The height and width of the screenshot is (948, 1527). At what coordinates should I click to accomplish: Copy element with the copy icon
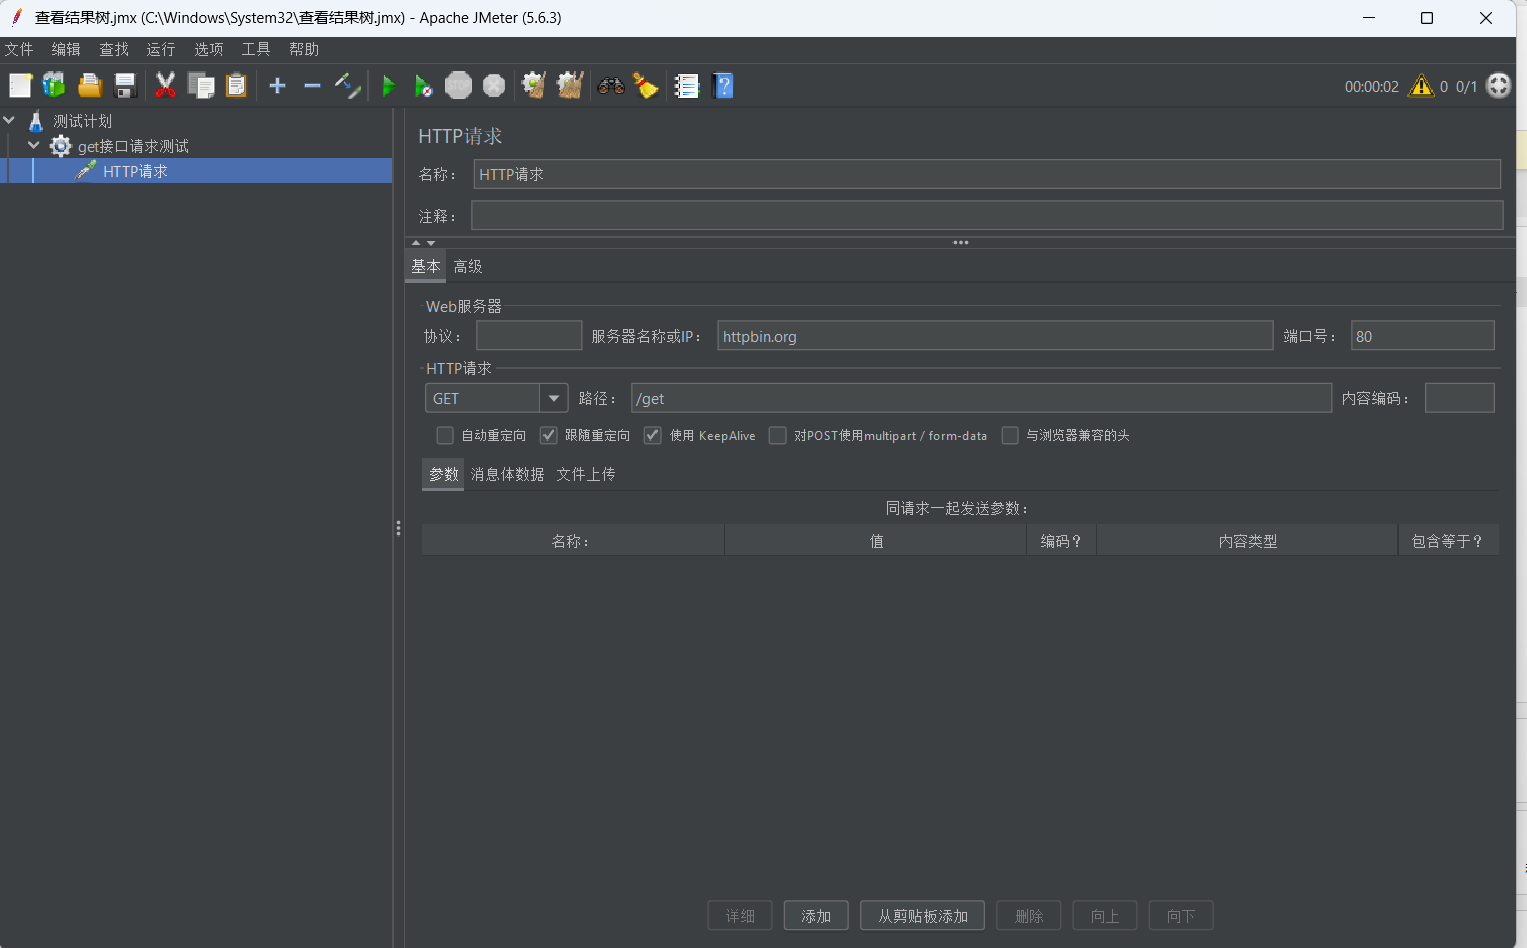point(201,86)
